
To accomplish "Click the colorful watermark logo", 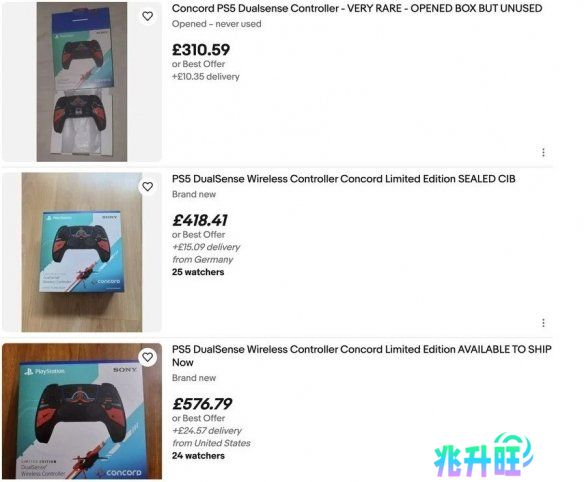I will [483, 455].
